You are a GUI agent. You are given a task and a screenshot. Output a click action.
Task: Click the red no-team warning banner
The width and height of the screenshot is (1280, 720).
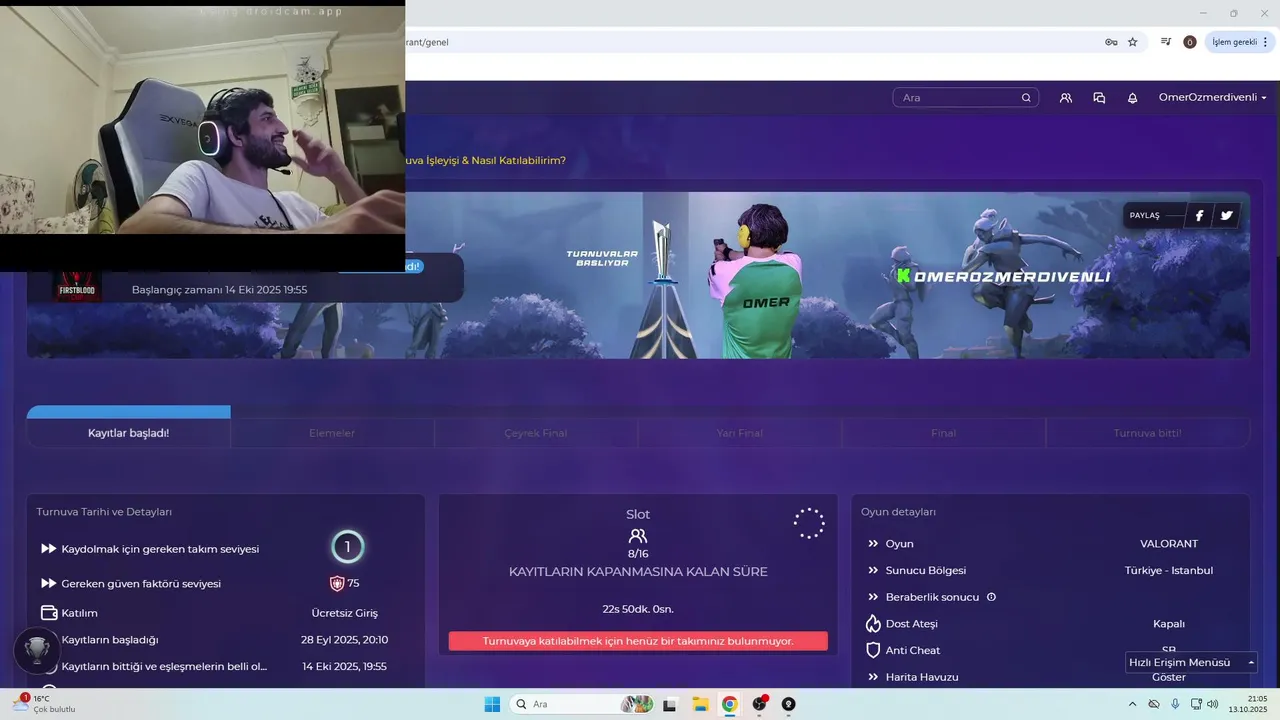638,641
